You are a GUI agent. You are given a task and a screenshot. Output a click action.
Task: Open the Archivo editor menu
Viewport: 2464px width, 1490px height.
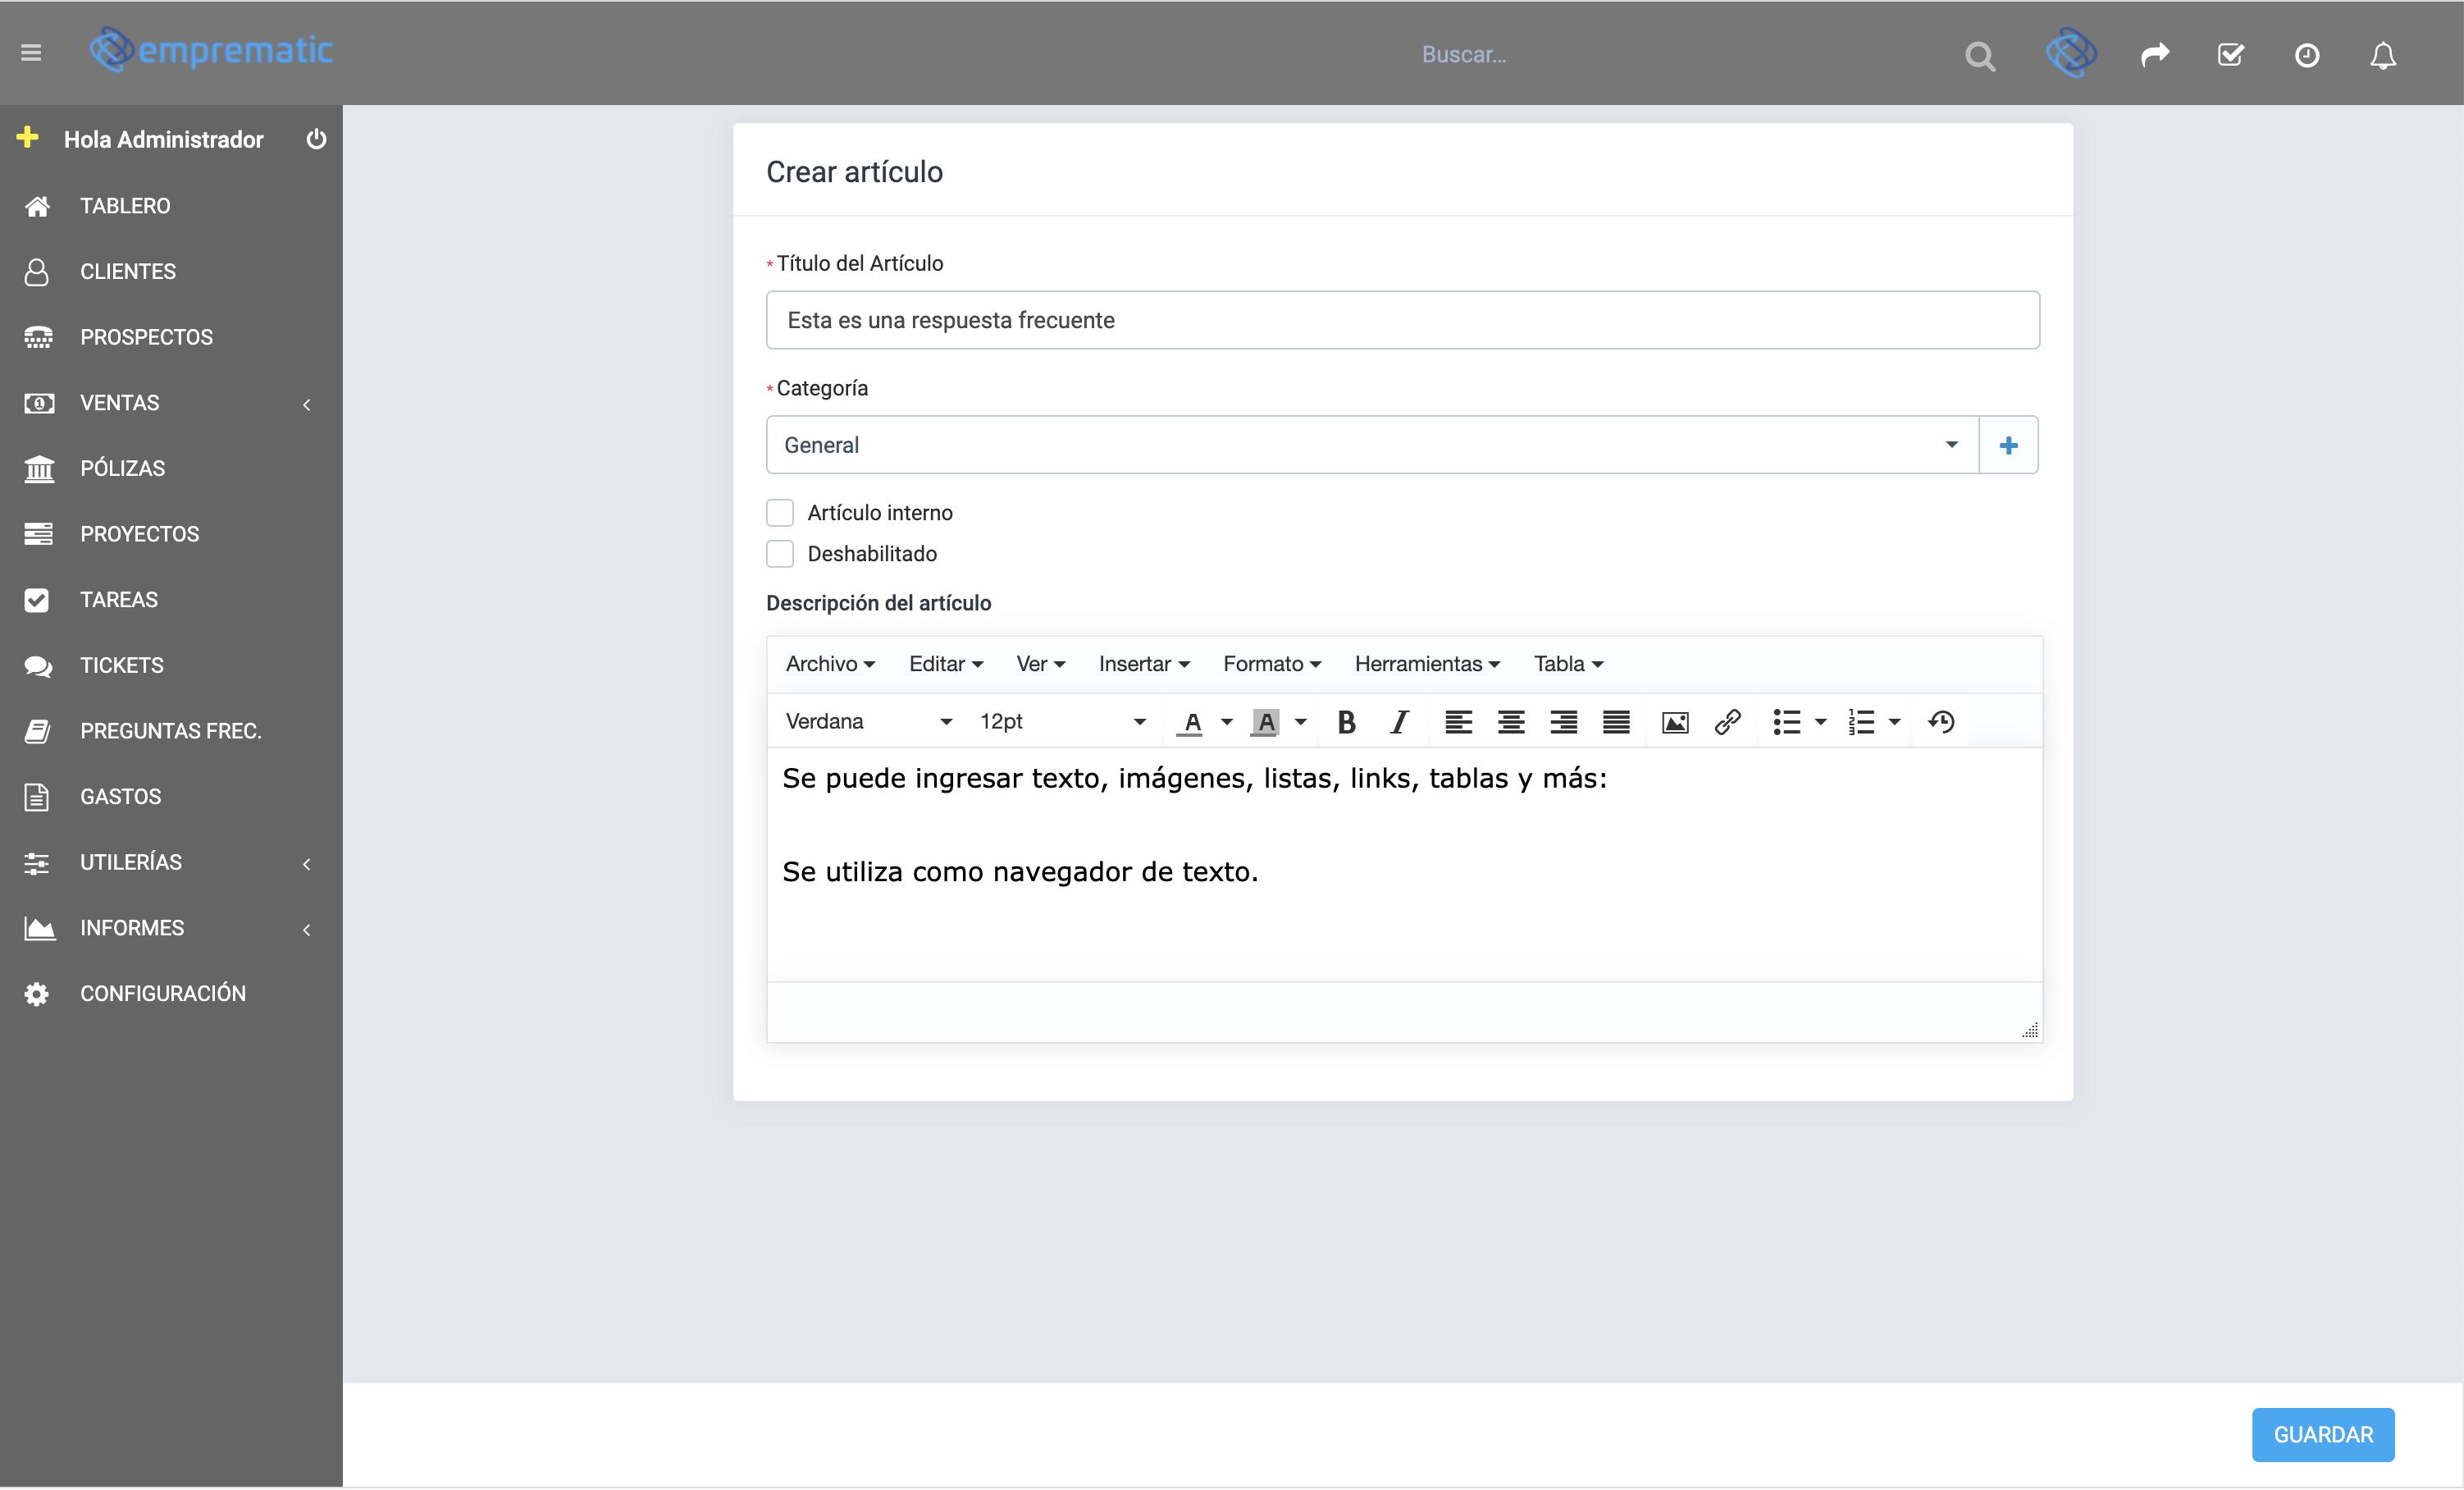(830, 664)
